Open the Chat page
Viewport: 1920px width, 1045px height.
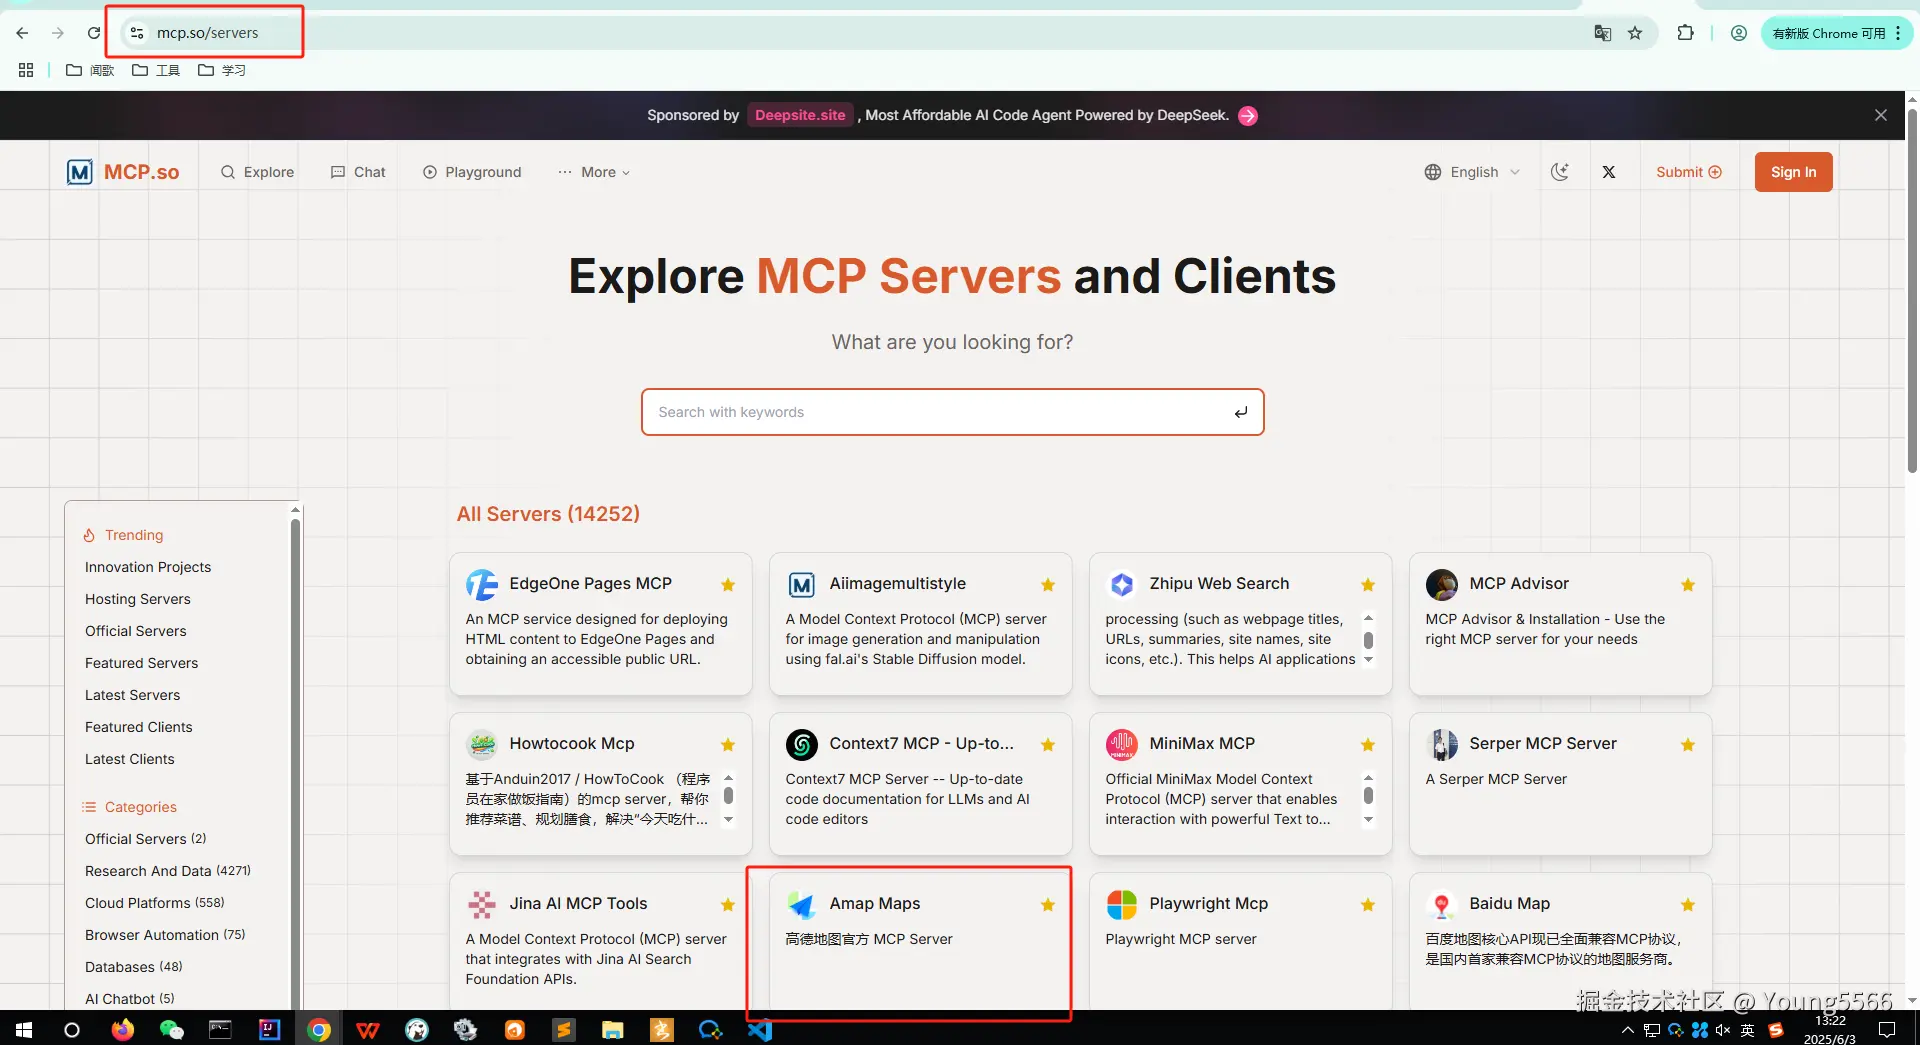[358, 172]
